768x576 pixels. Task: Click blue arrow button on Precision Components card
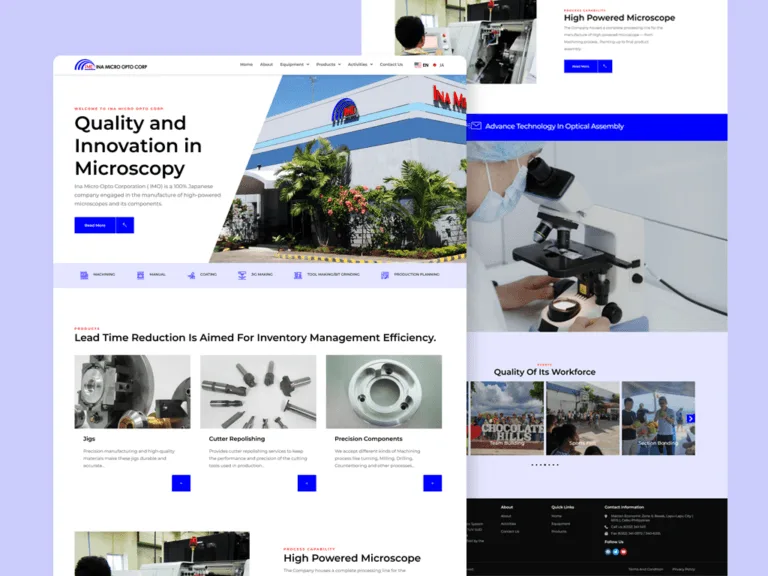(432, 483)
